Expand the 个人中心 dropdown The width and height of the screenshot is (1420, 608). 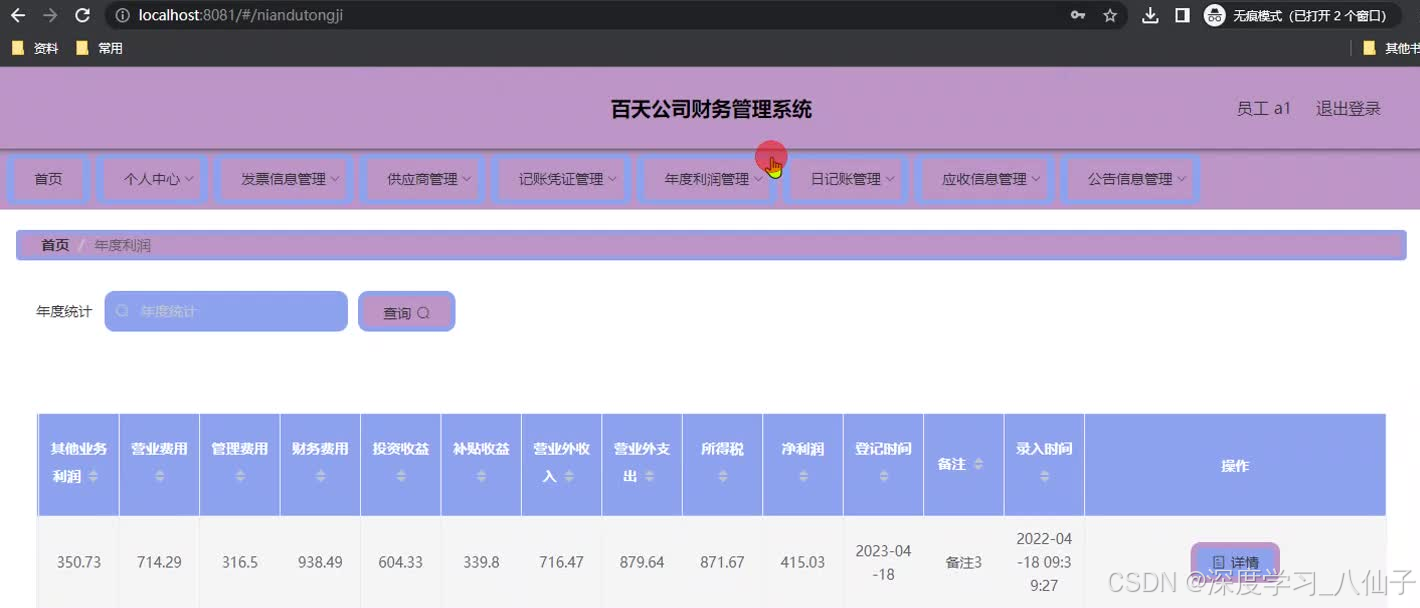pos(152,178)
